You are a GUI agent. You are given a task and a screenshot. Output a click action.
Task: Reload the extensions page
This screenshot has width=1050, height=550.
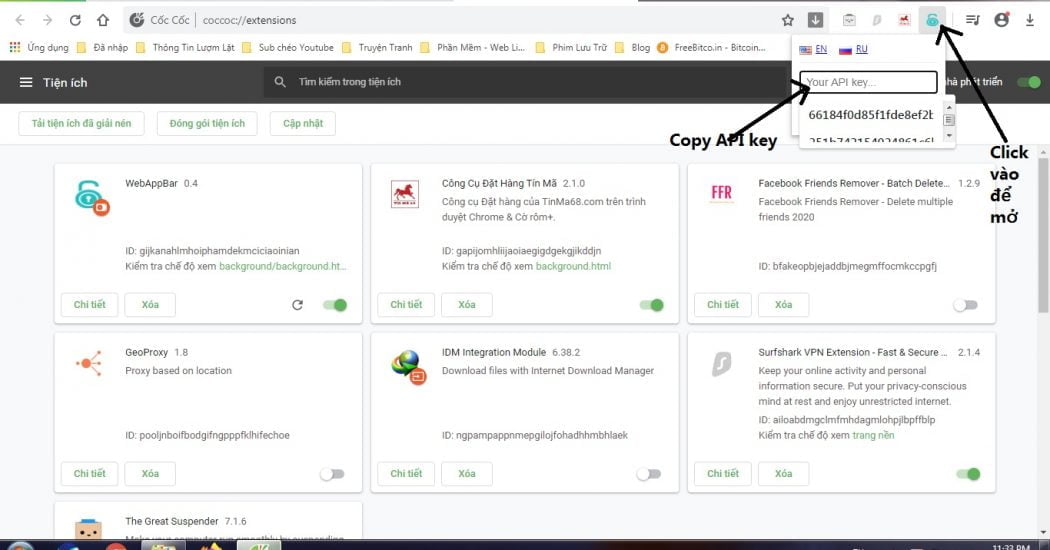click(75, 20)
